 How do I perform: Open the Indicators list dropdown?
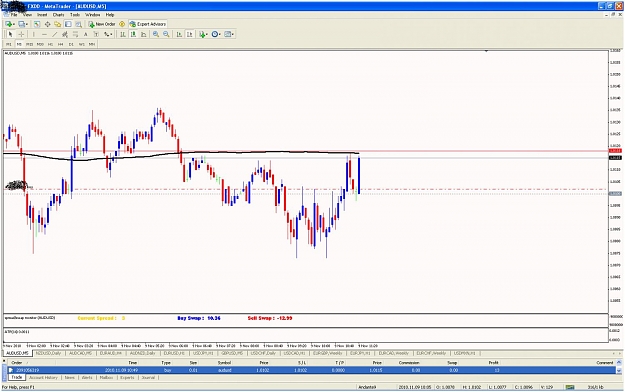click(203, 34)
